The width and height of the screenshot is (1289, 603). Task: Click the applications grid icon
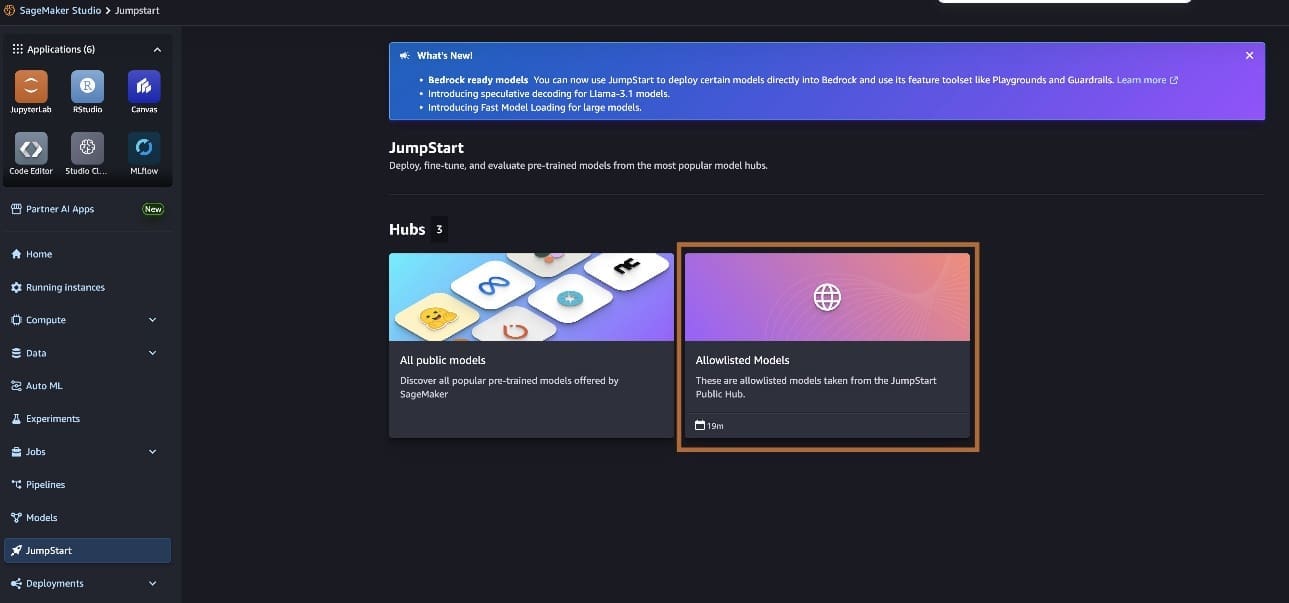click(x=17, y=49)
